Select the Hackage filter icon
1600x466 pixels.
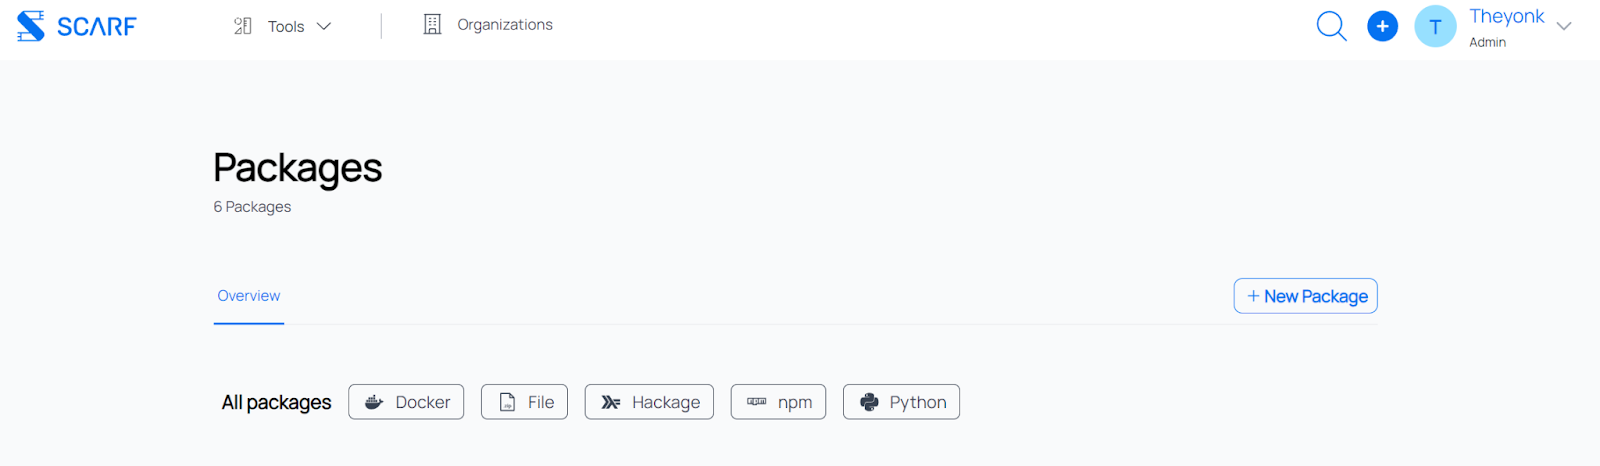[610, 402]
